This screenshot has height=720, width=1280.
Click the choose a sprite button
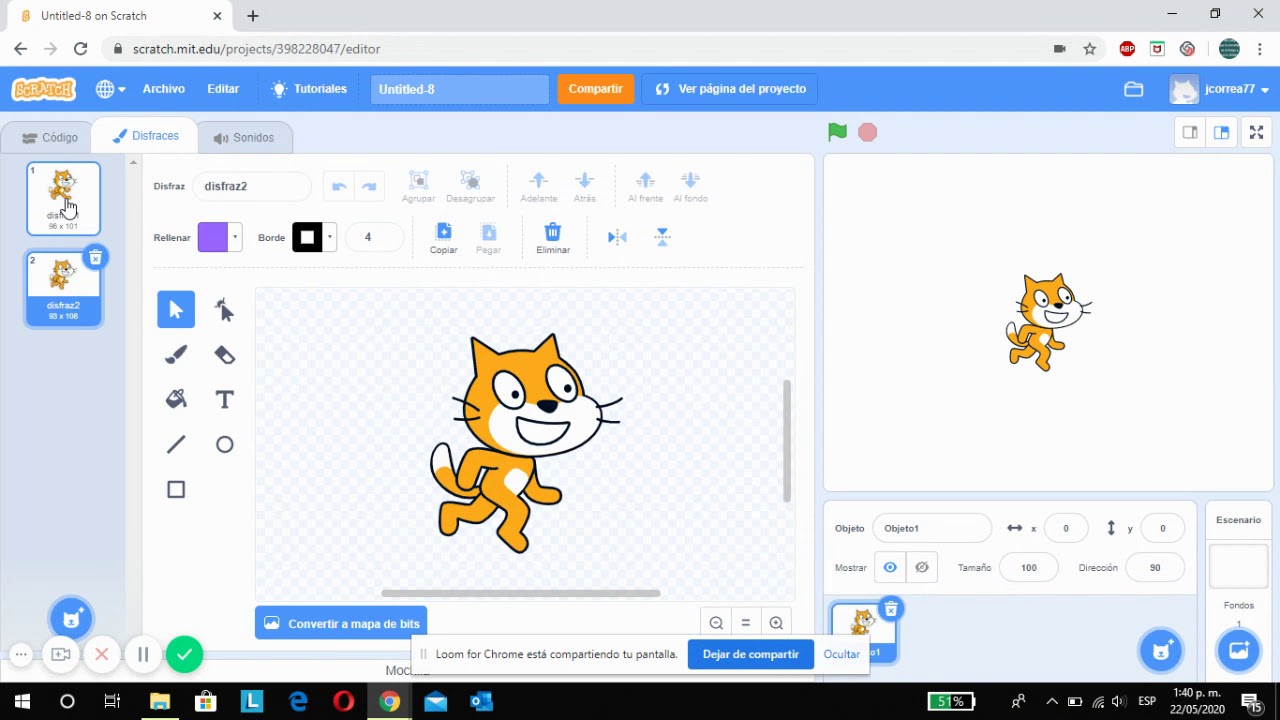point(1161,651)
